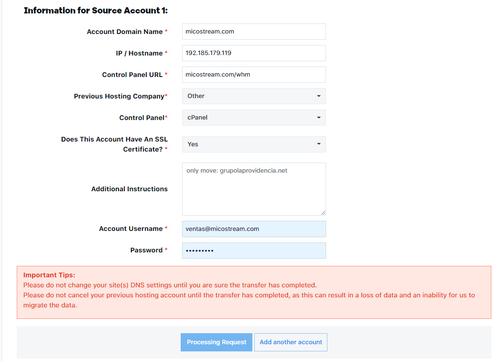Image resolution: width=500 pixels, height=361 pixels.
Task: Click the Information for Source Account 1 heading
Action: (x=96, y=11)
